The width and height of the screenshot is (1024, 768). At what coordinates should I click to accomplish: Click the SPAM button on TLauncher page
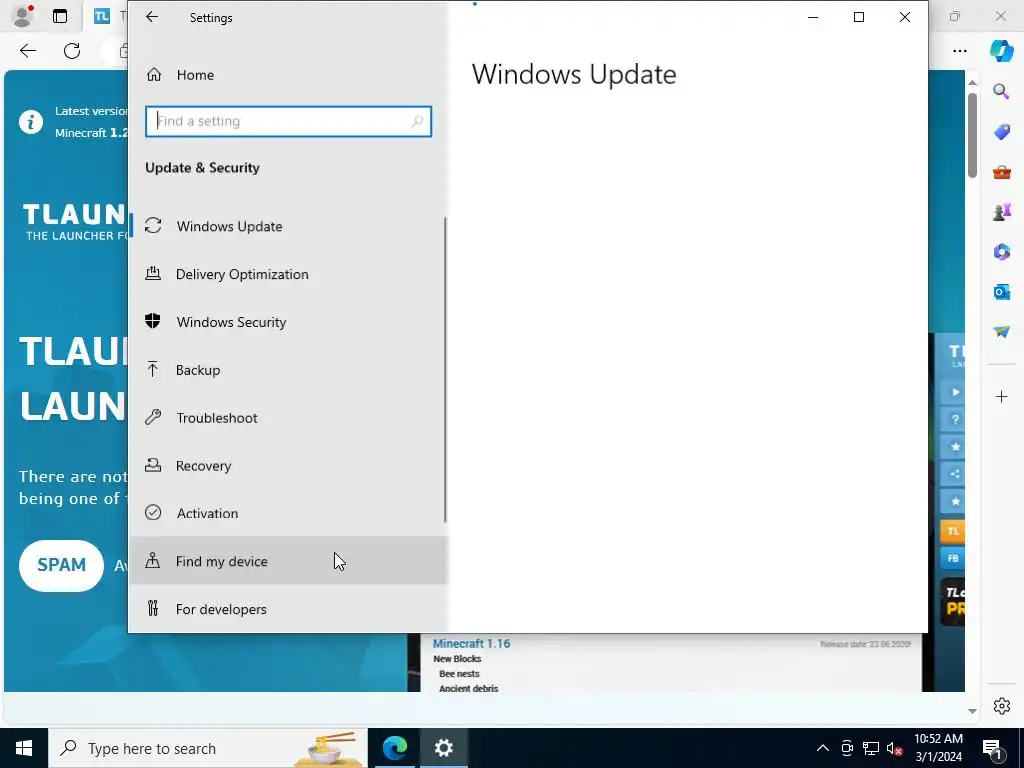[61, 565]
